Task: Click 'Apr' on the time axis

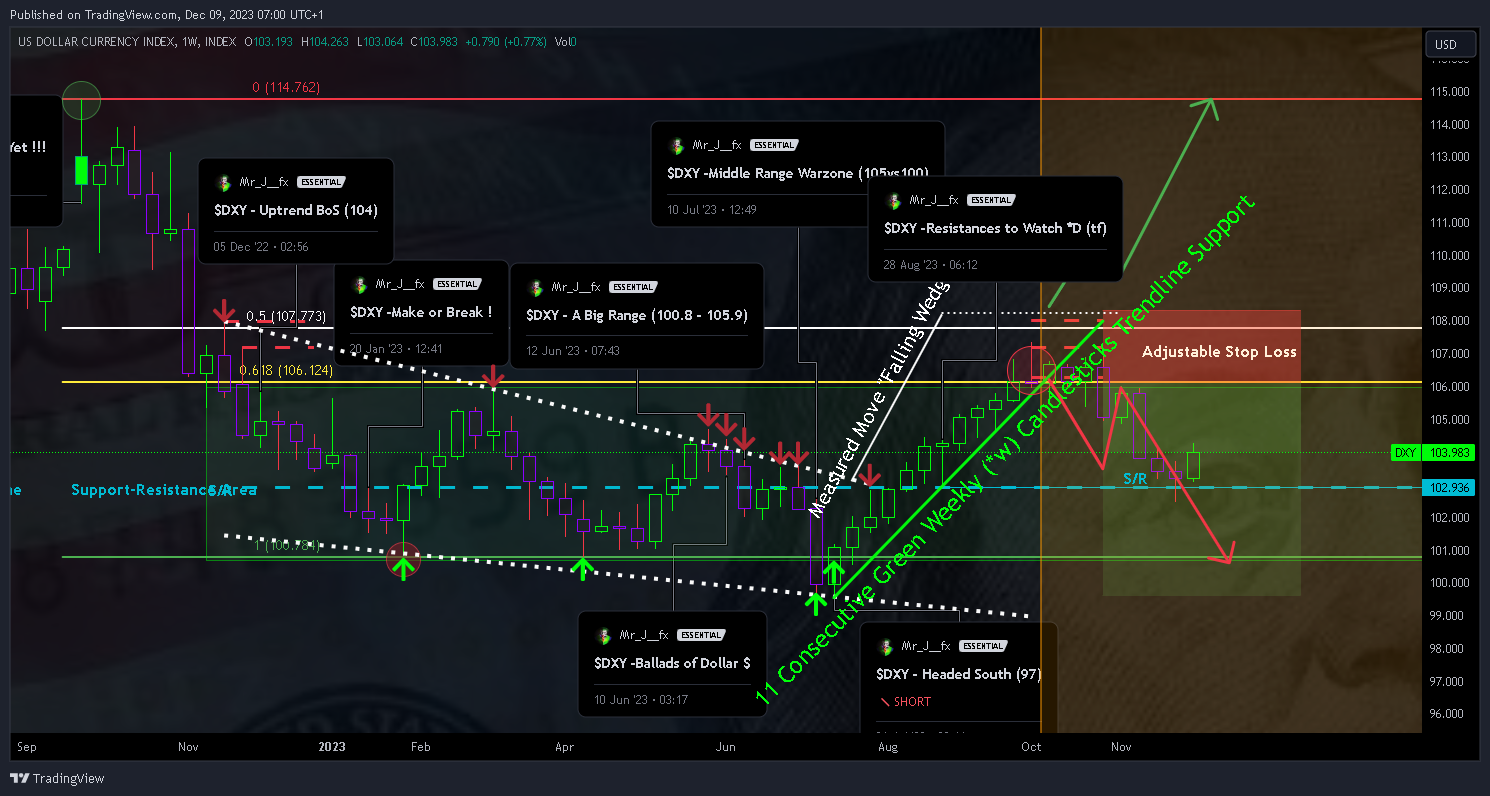Action: point(564,747)
